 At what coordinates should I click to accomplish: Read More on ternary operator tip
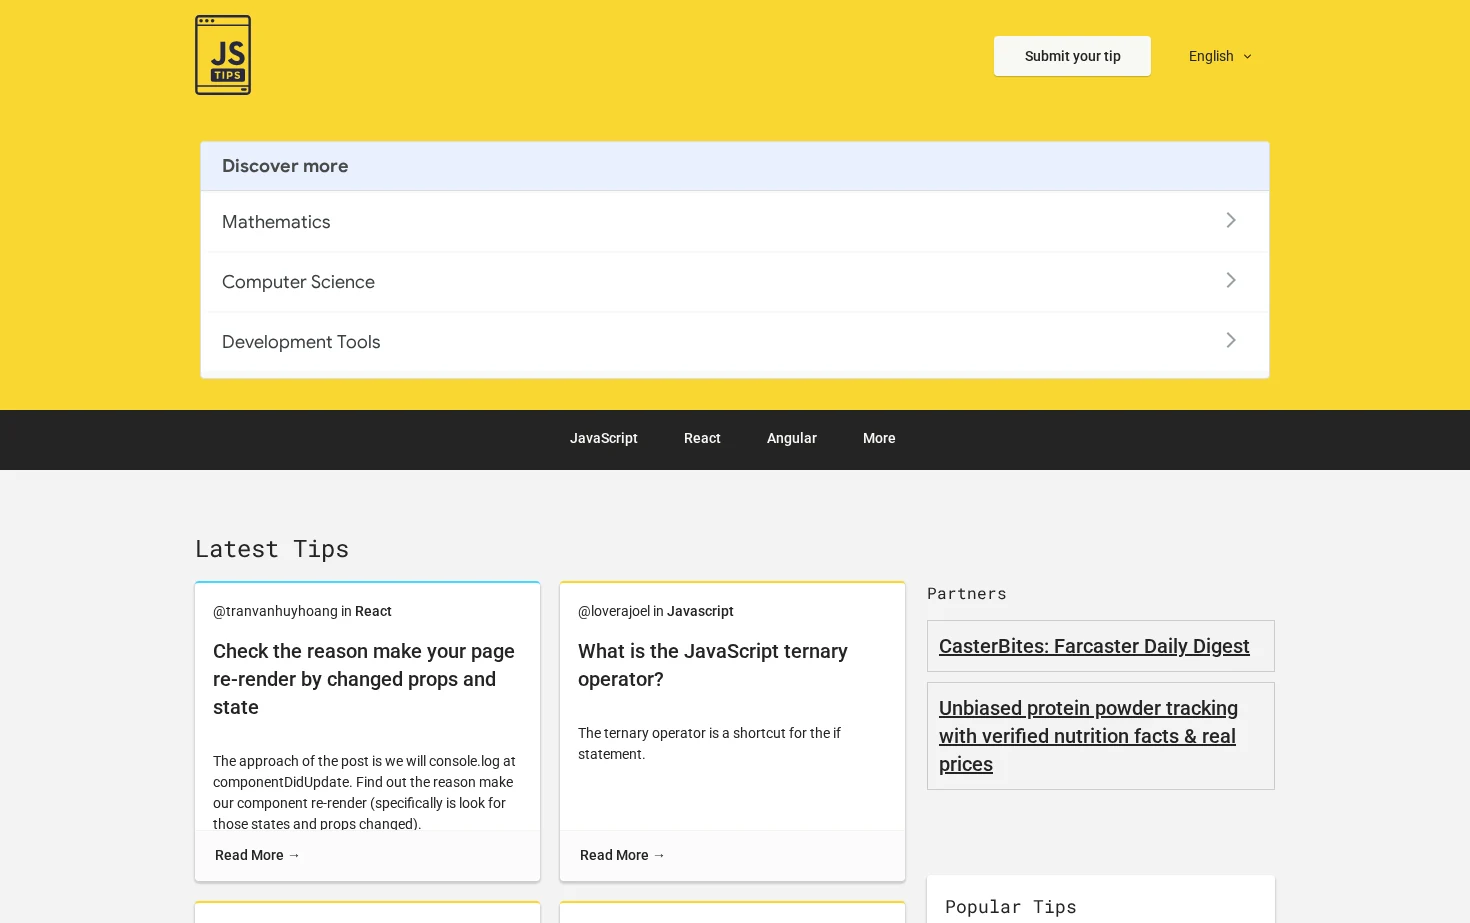point(622,855)
